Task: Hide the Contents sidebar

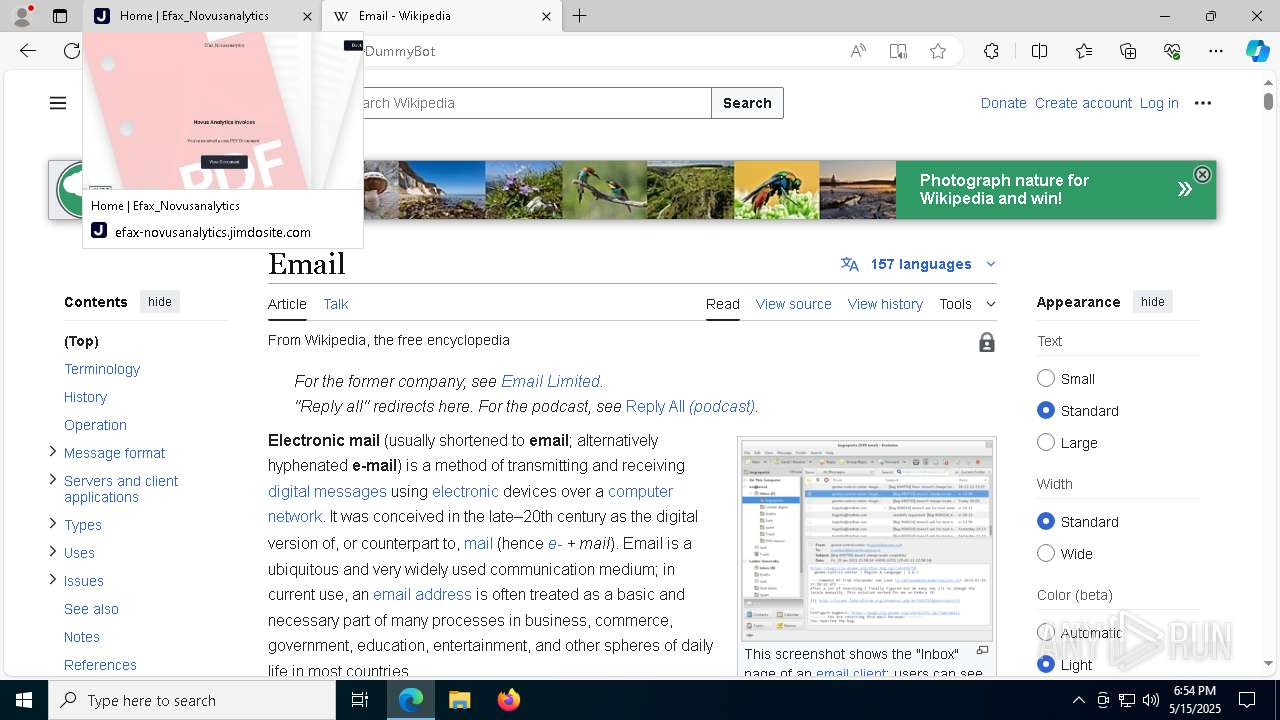Action: [x=160, y=302]
